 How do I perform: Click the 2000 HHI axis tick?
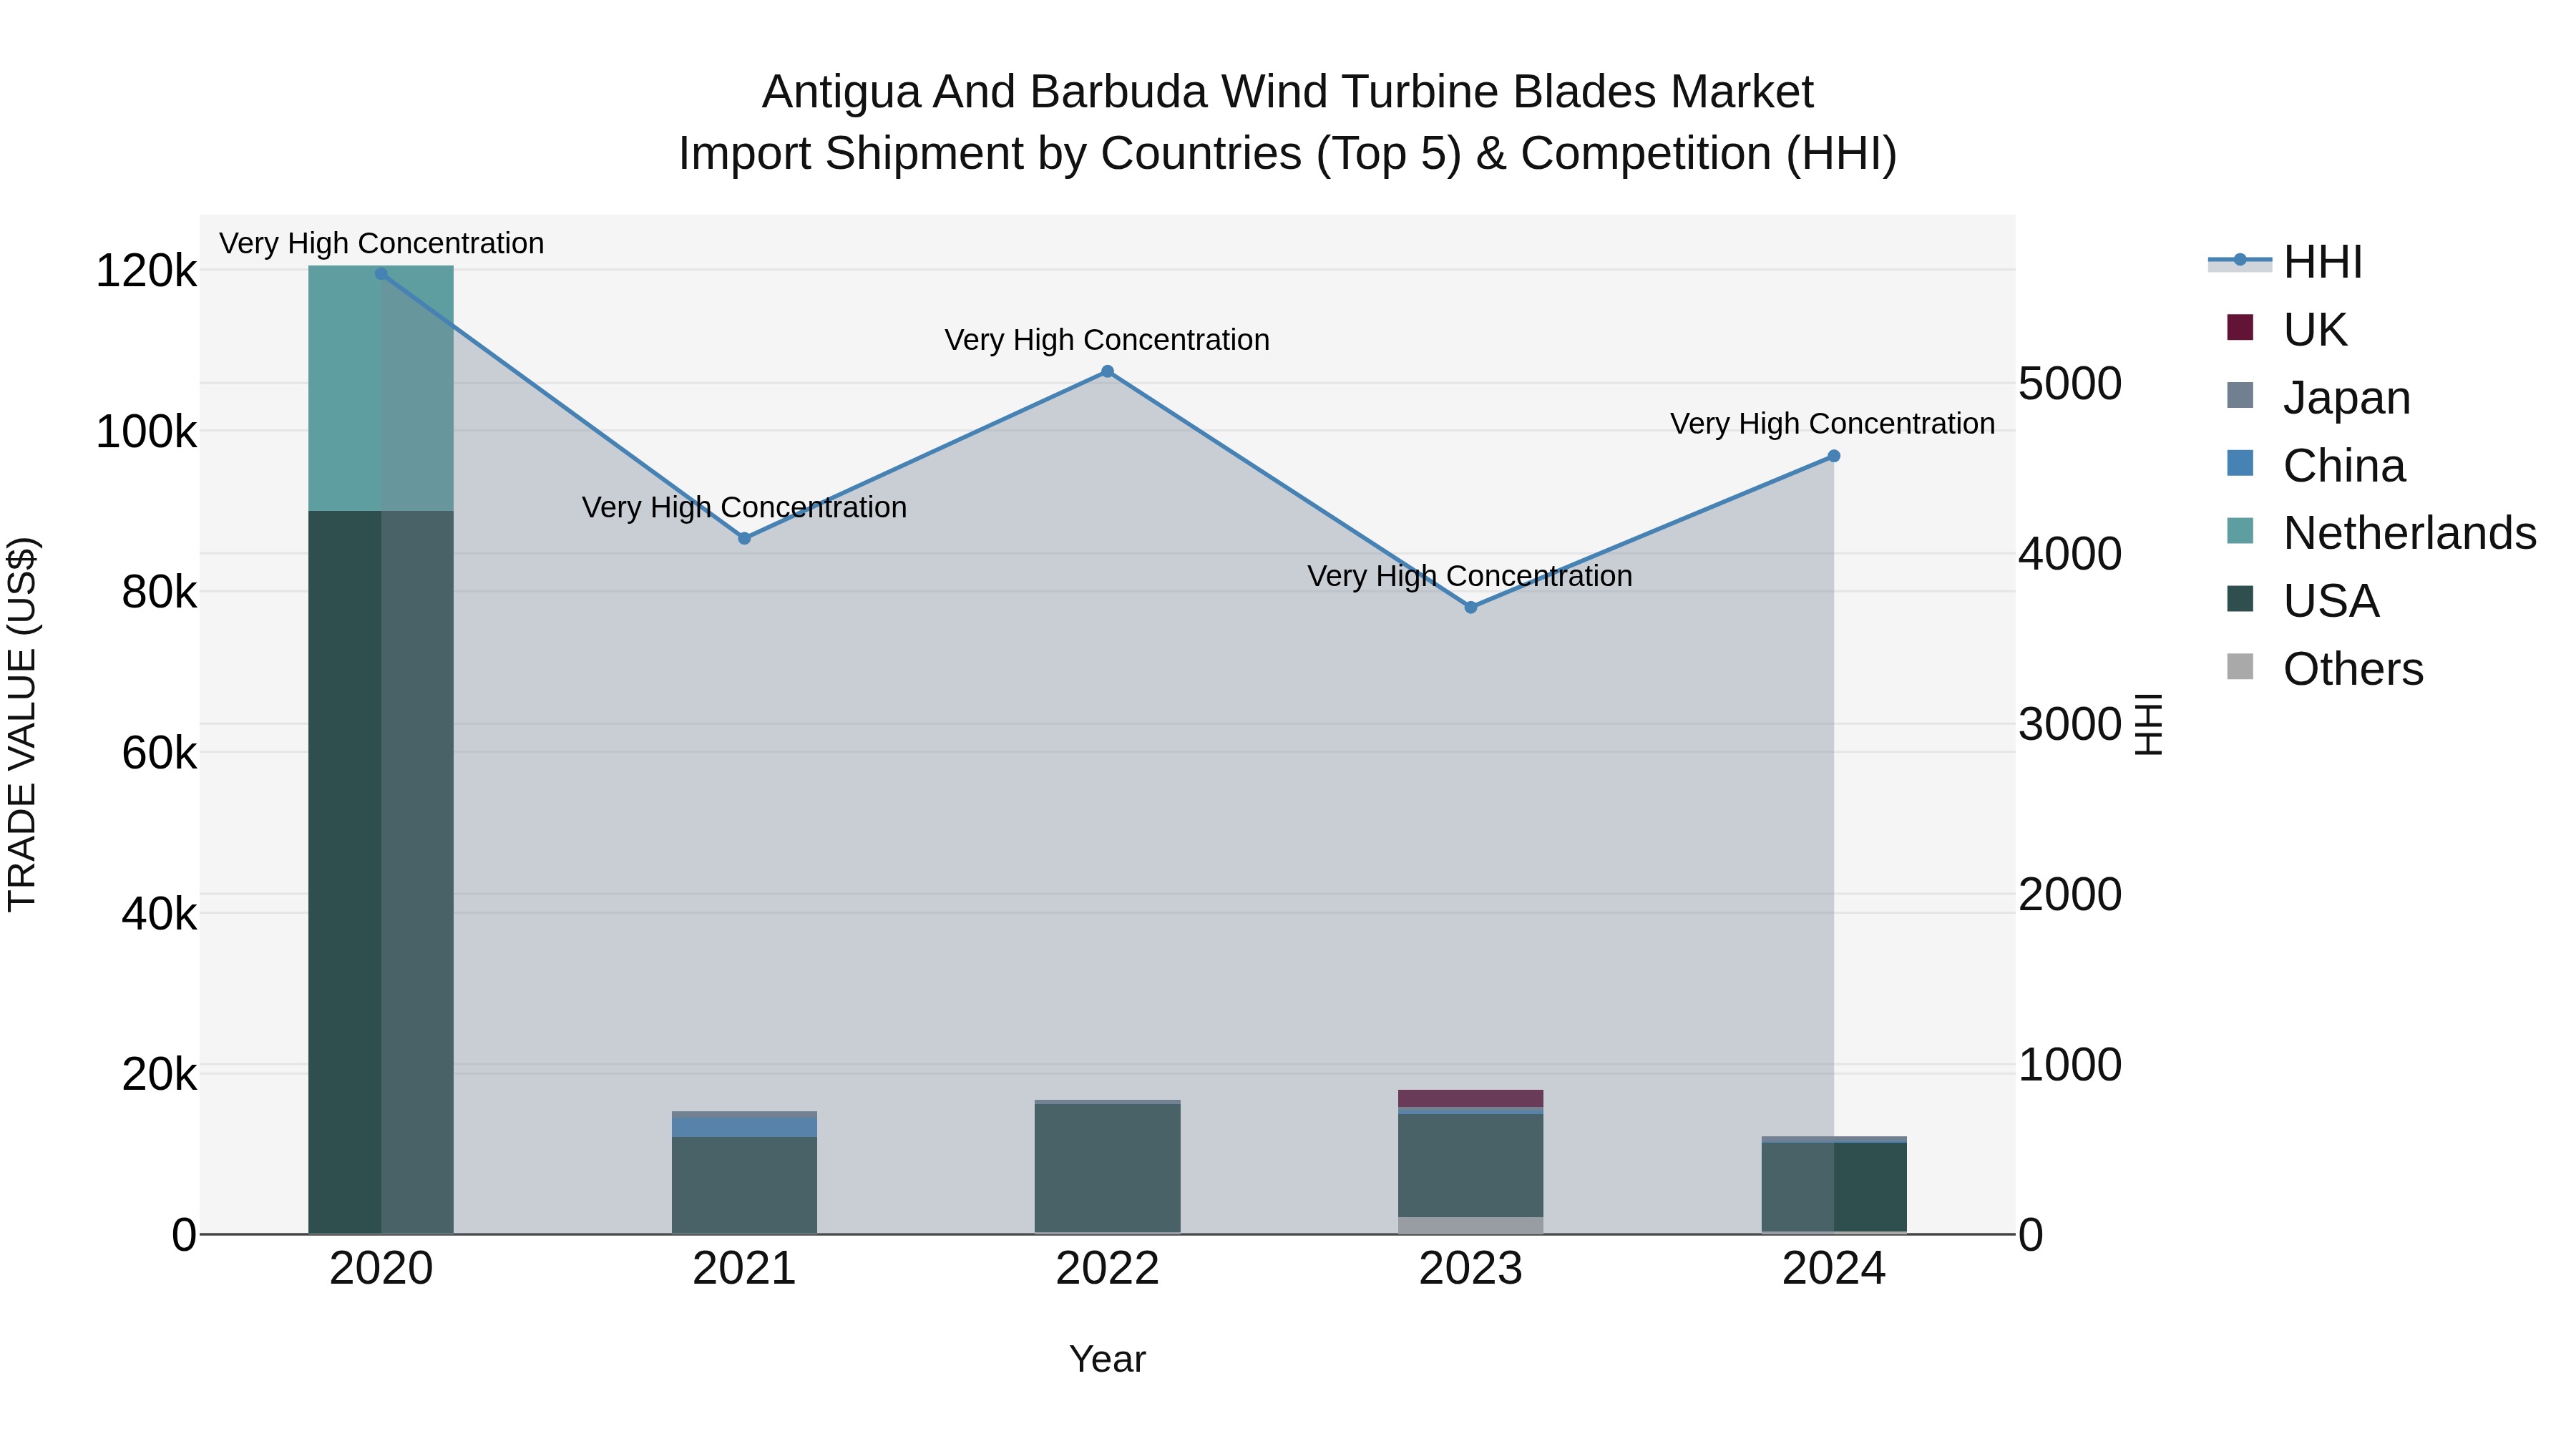[2070, 895]
